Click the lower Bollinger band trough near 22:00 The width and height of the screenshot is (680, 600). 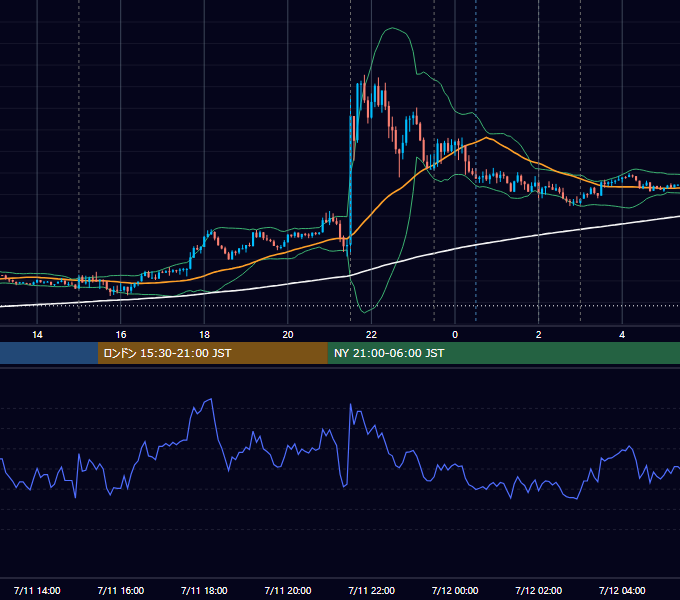365,311
